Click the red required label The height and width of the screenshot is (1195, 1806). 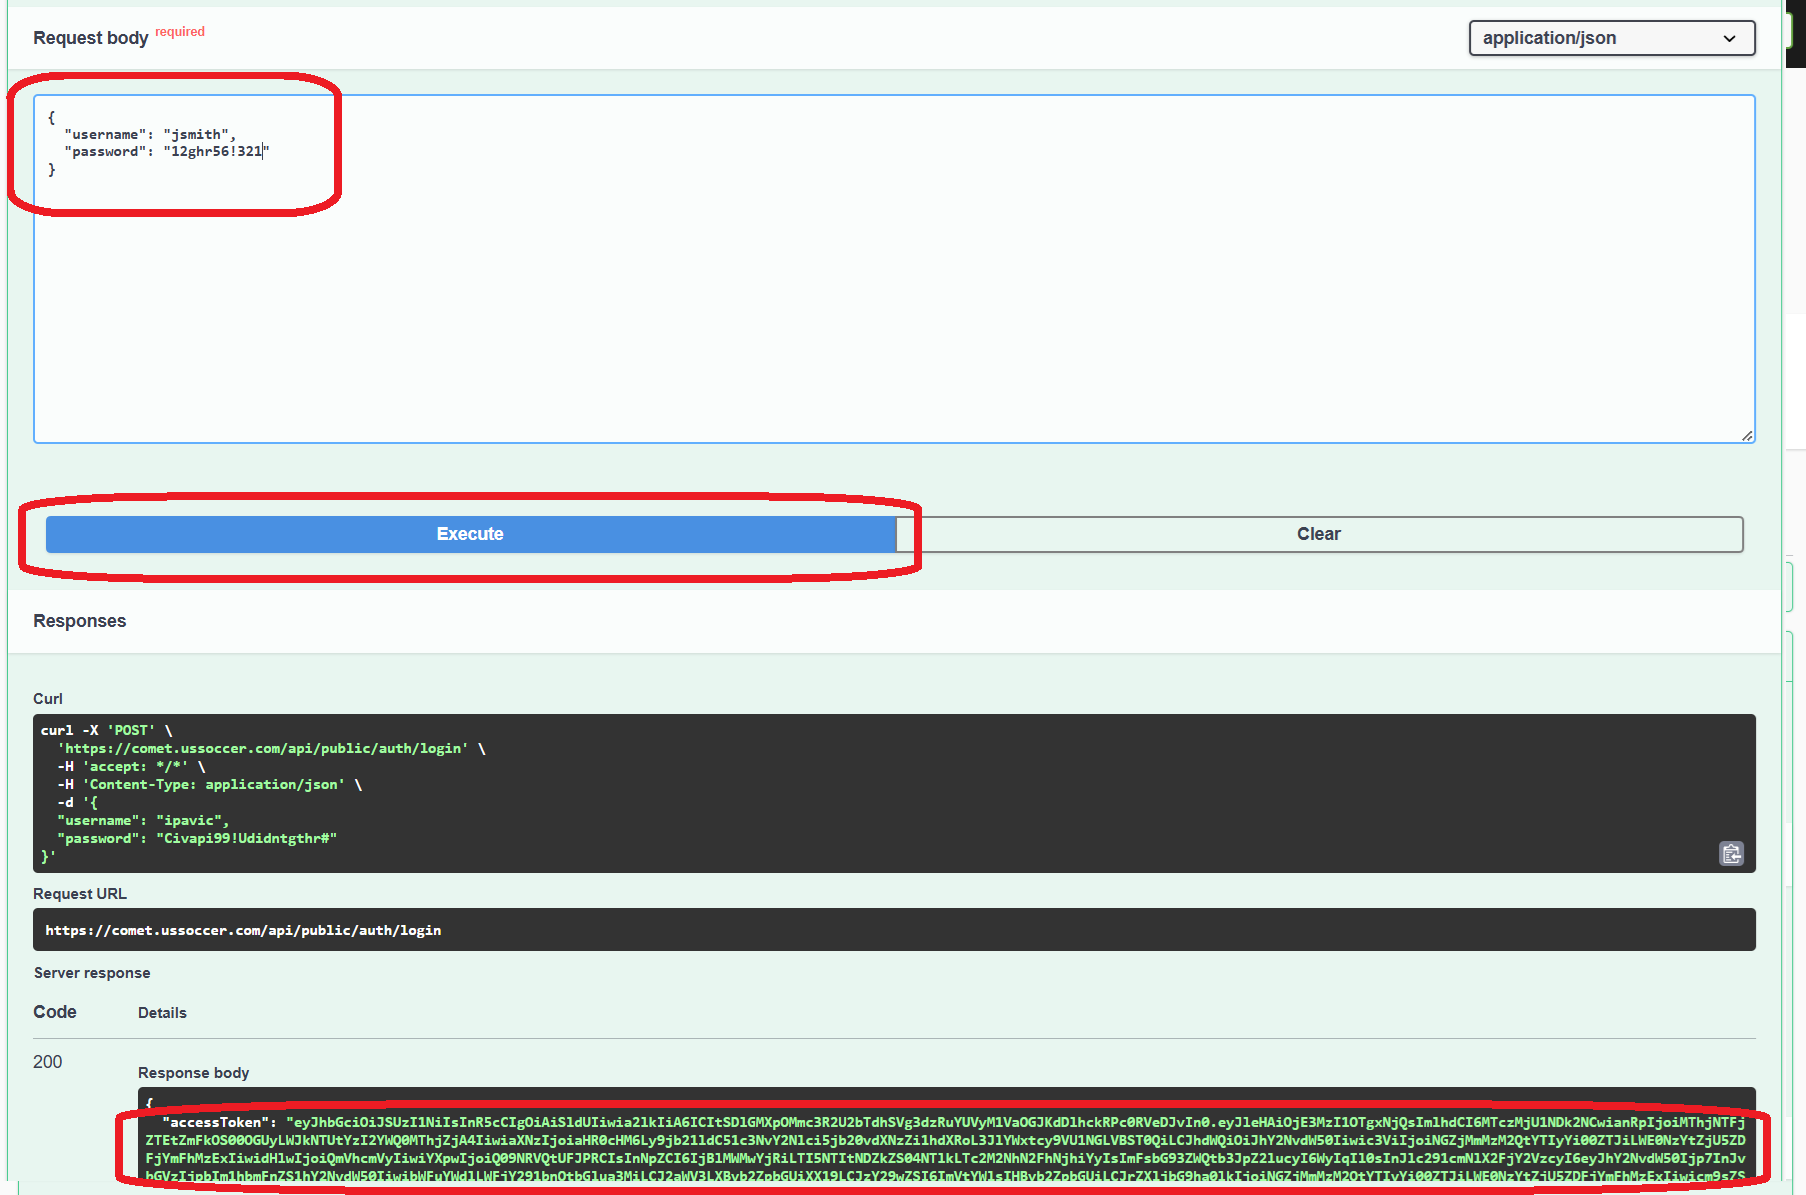180,32
